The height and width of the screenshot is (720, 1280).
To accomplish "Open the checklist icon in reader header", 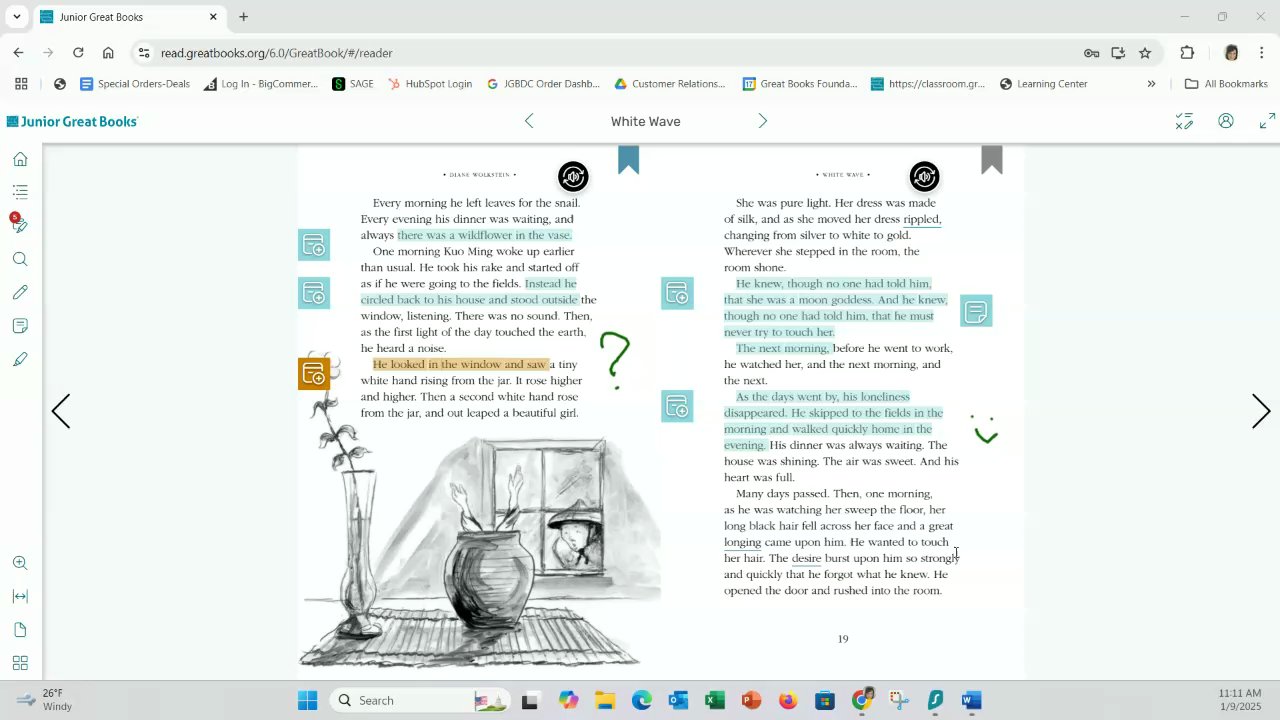I will [x=1184, y=121].
